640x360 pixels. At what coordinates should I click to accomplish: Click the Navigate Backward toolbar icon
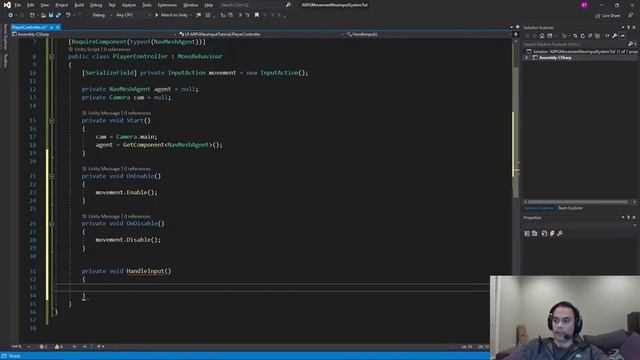[x=11, y=15]
